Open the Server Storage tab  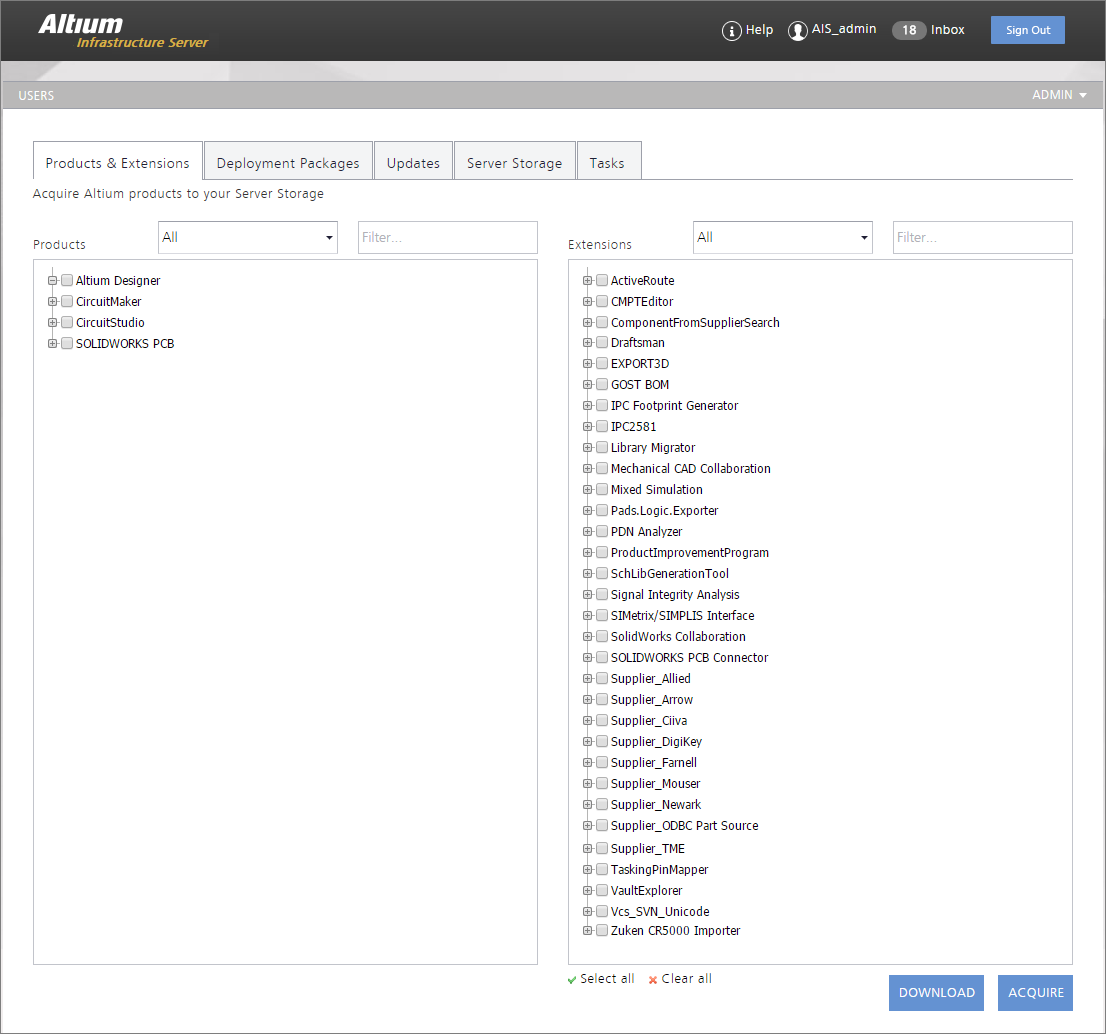[514, 163]
